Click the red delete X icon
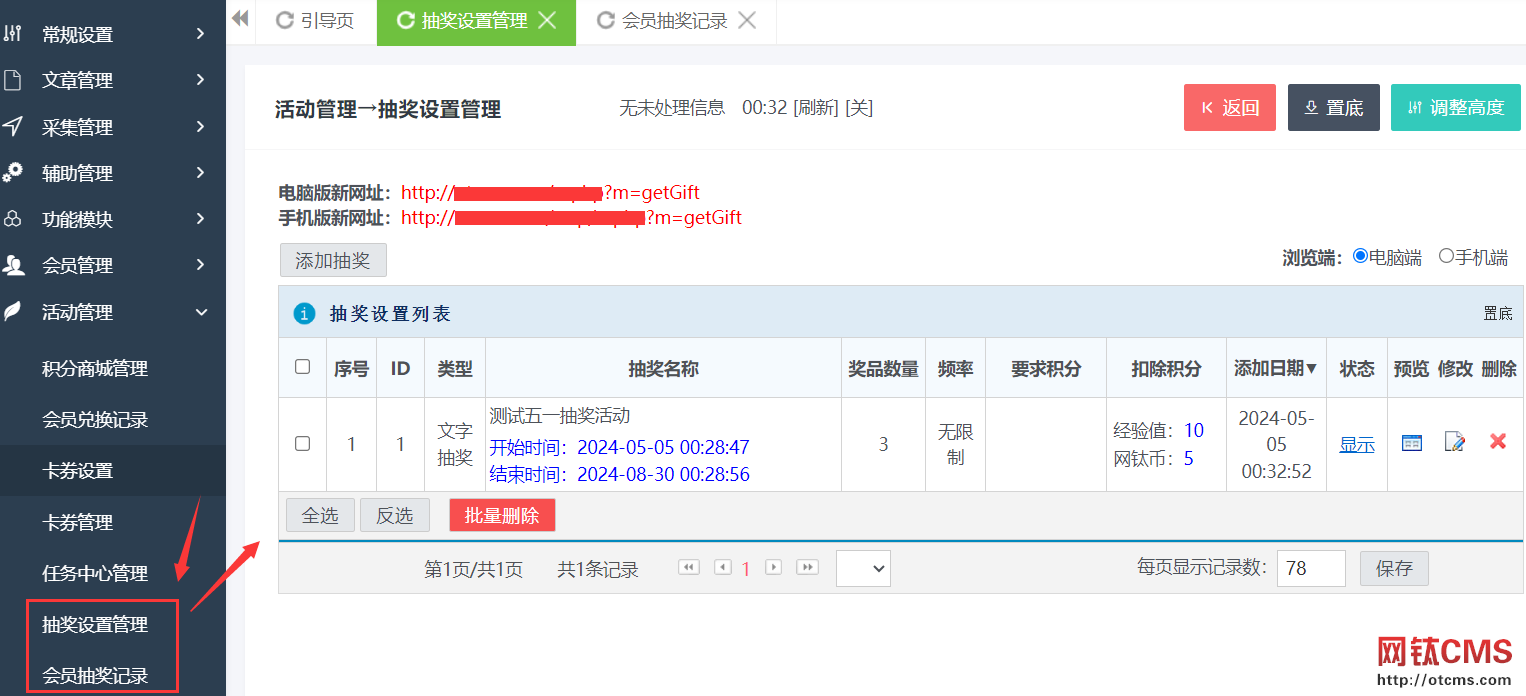1526x696 pixels. (1497, 441)
